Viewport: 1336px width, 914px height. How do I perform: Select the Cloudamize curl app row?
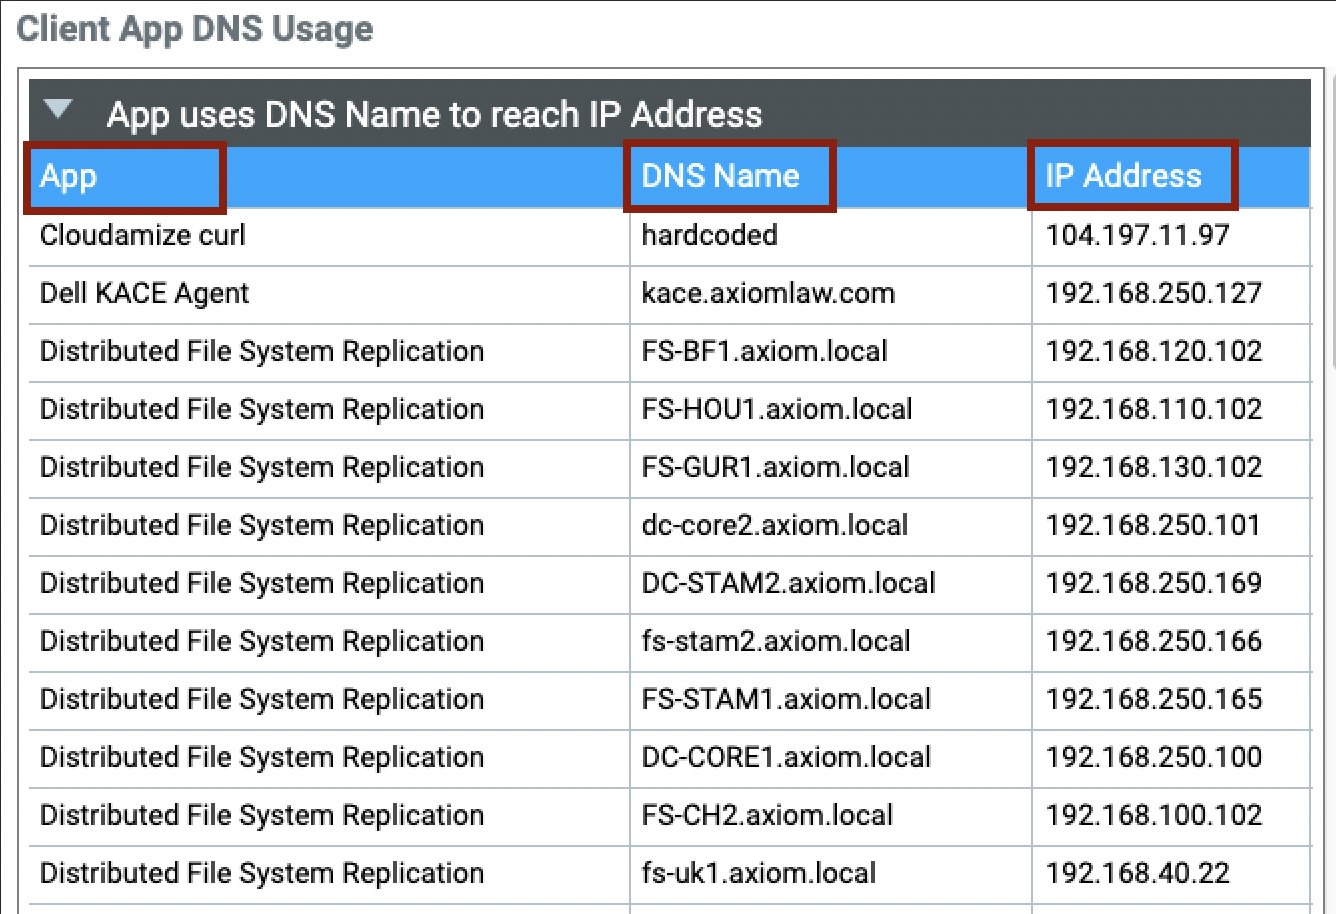143,236
